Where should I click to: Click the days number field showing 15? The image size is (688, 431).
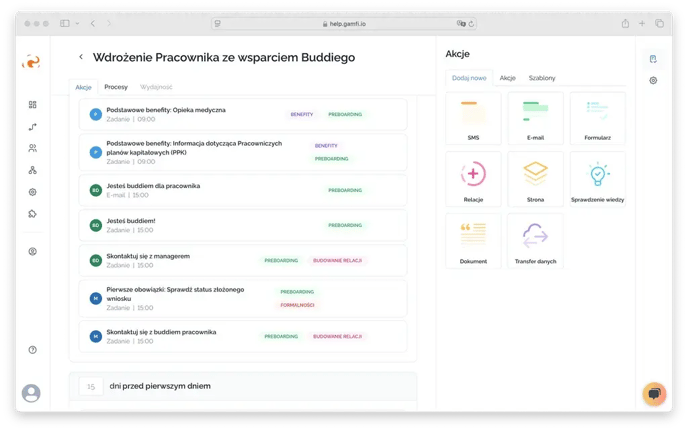tap(91, 385)
